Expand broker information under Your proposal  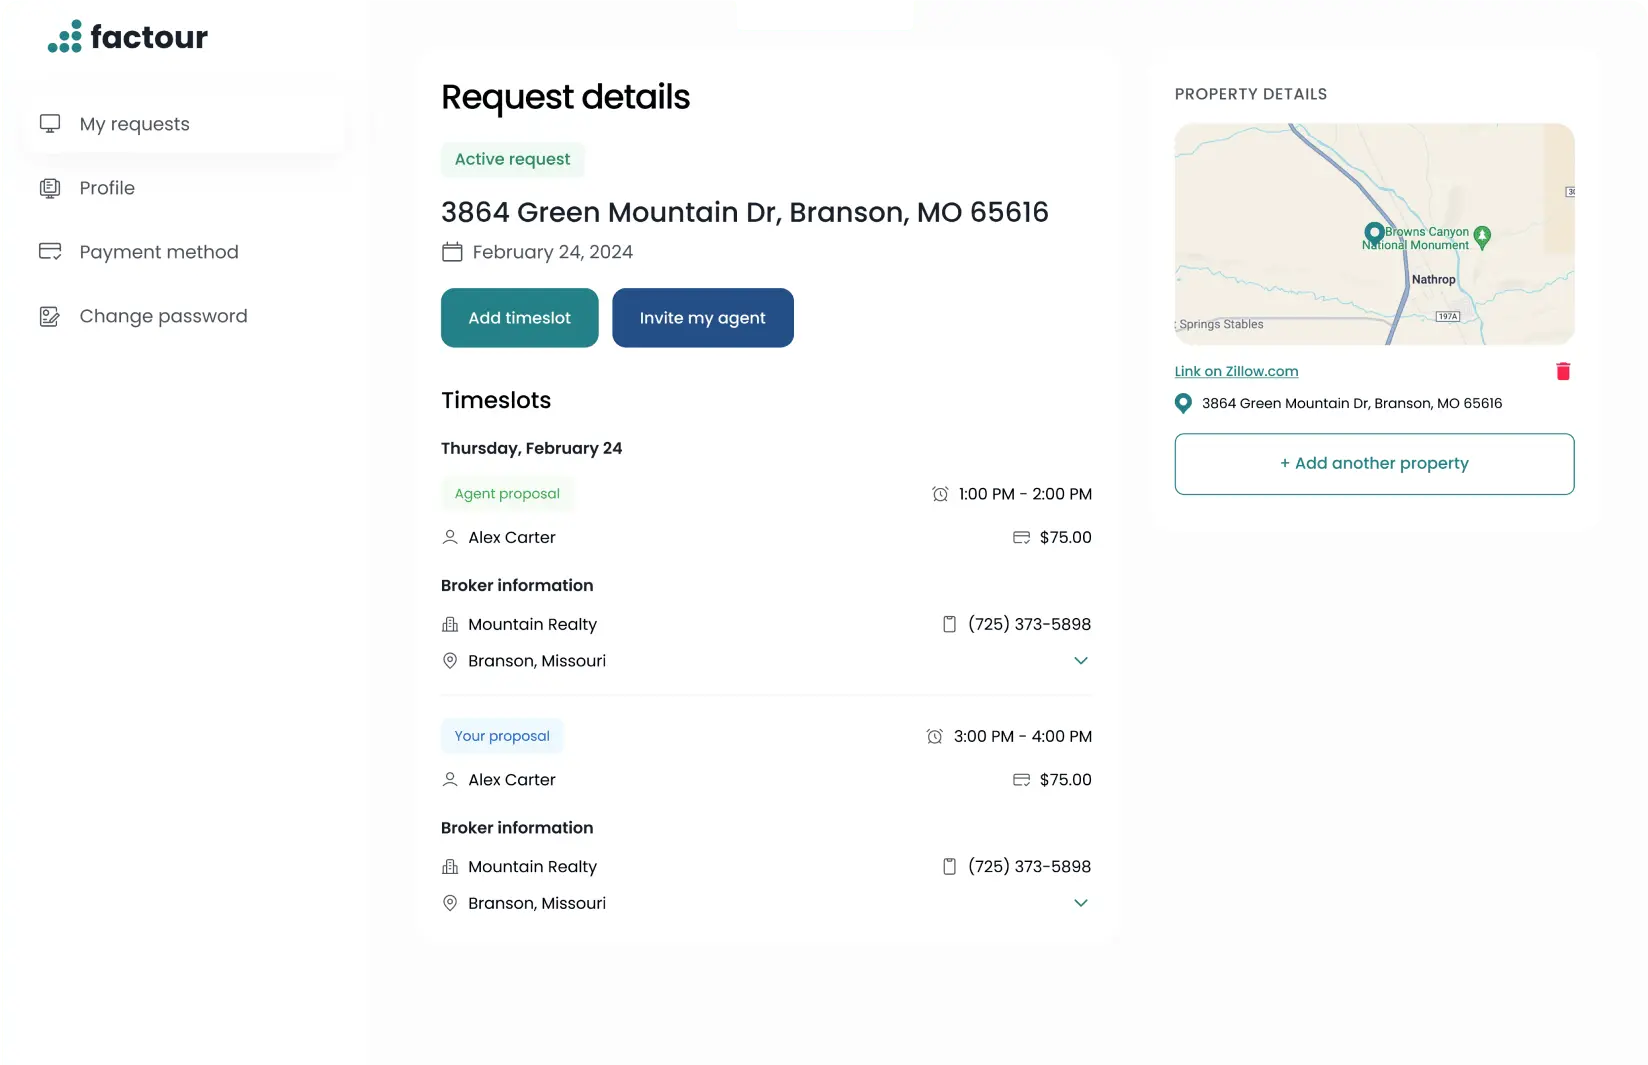[1080, 902]
